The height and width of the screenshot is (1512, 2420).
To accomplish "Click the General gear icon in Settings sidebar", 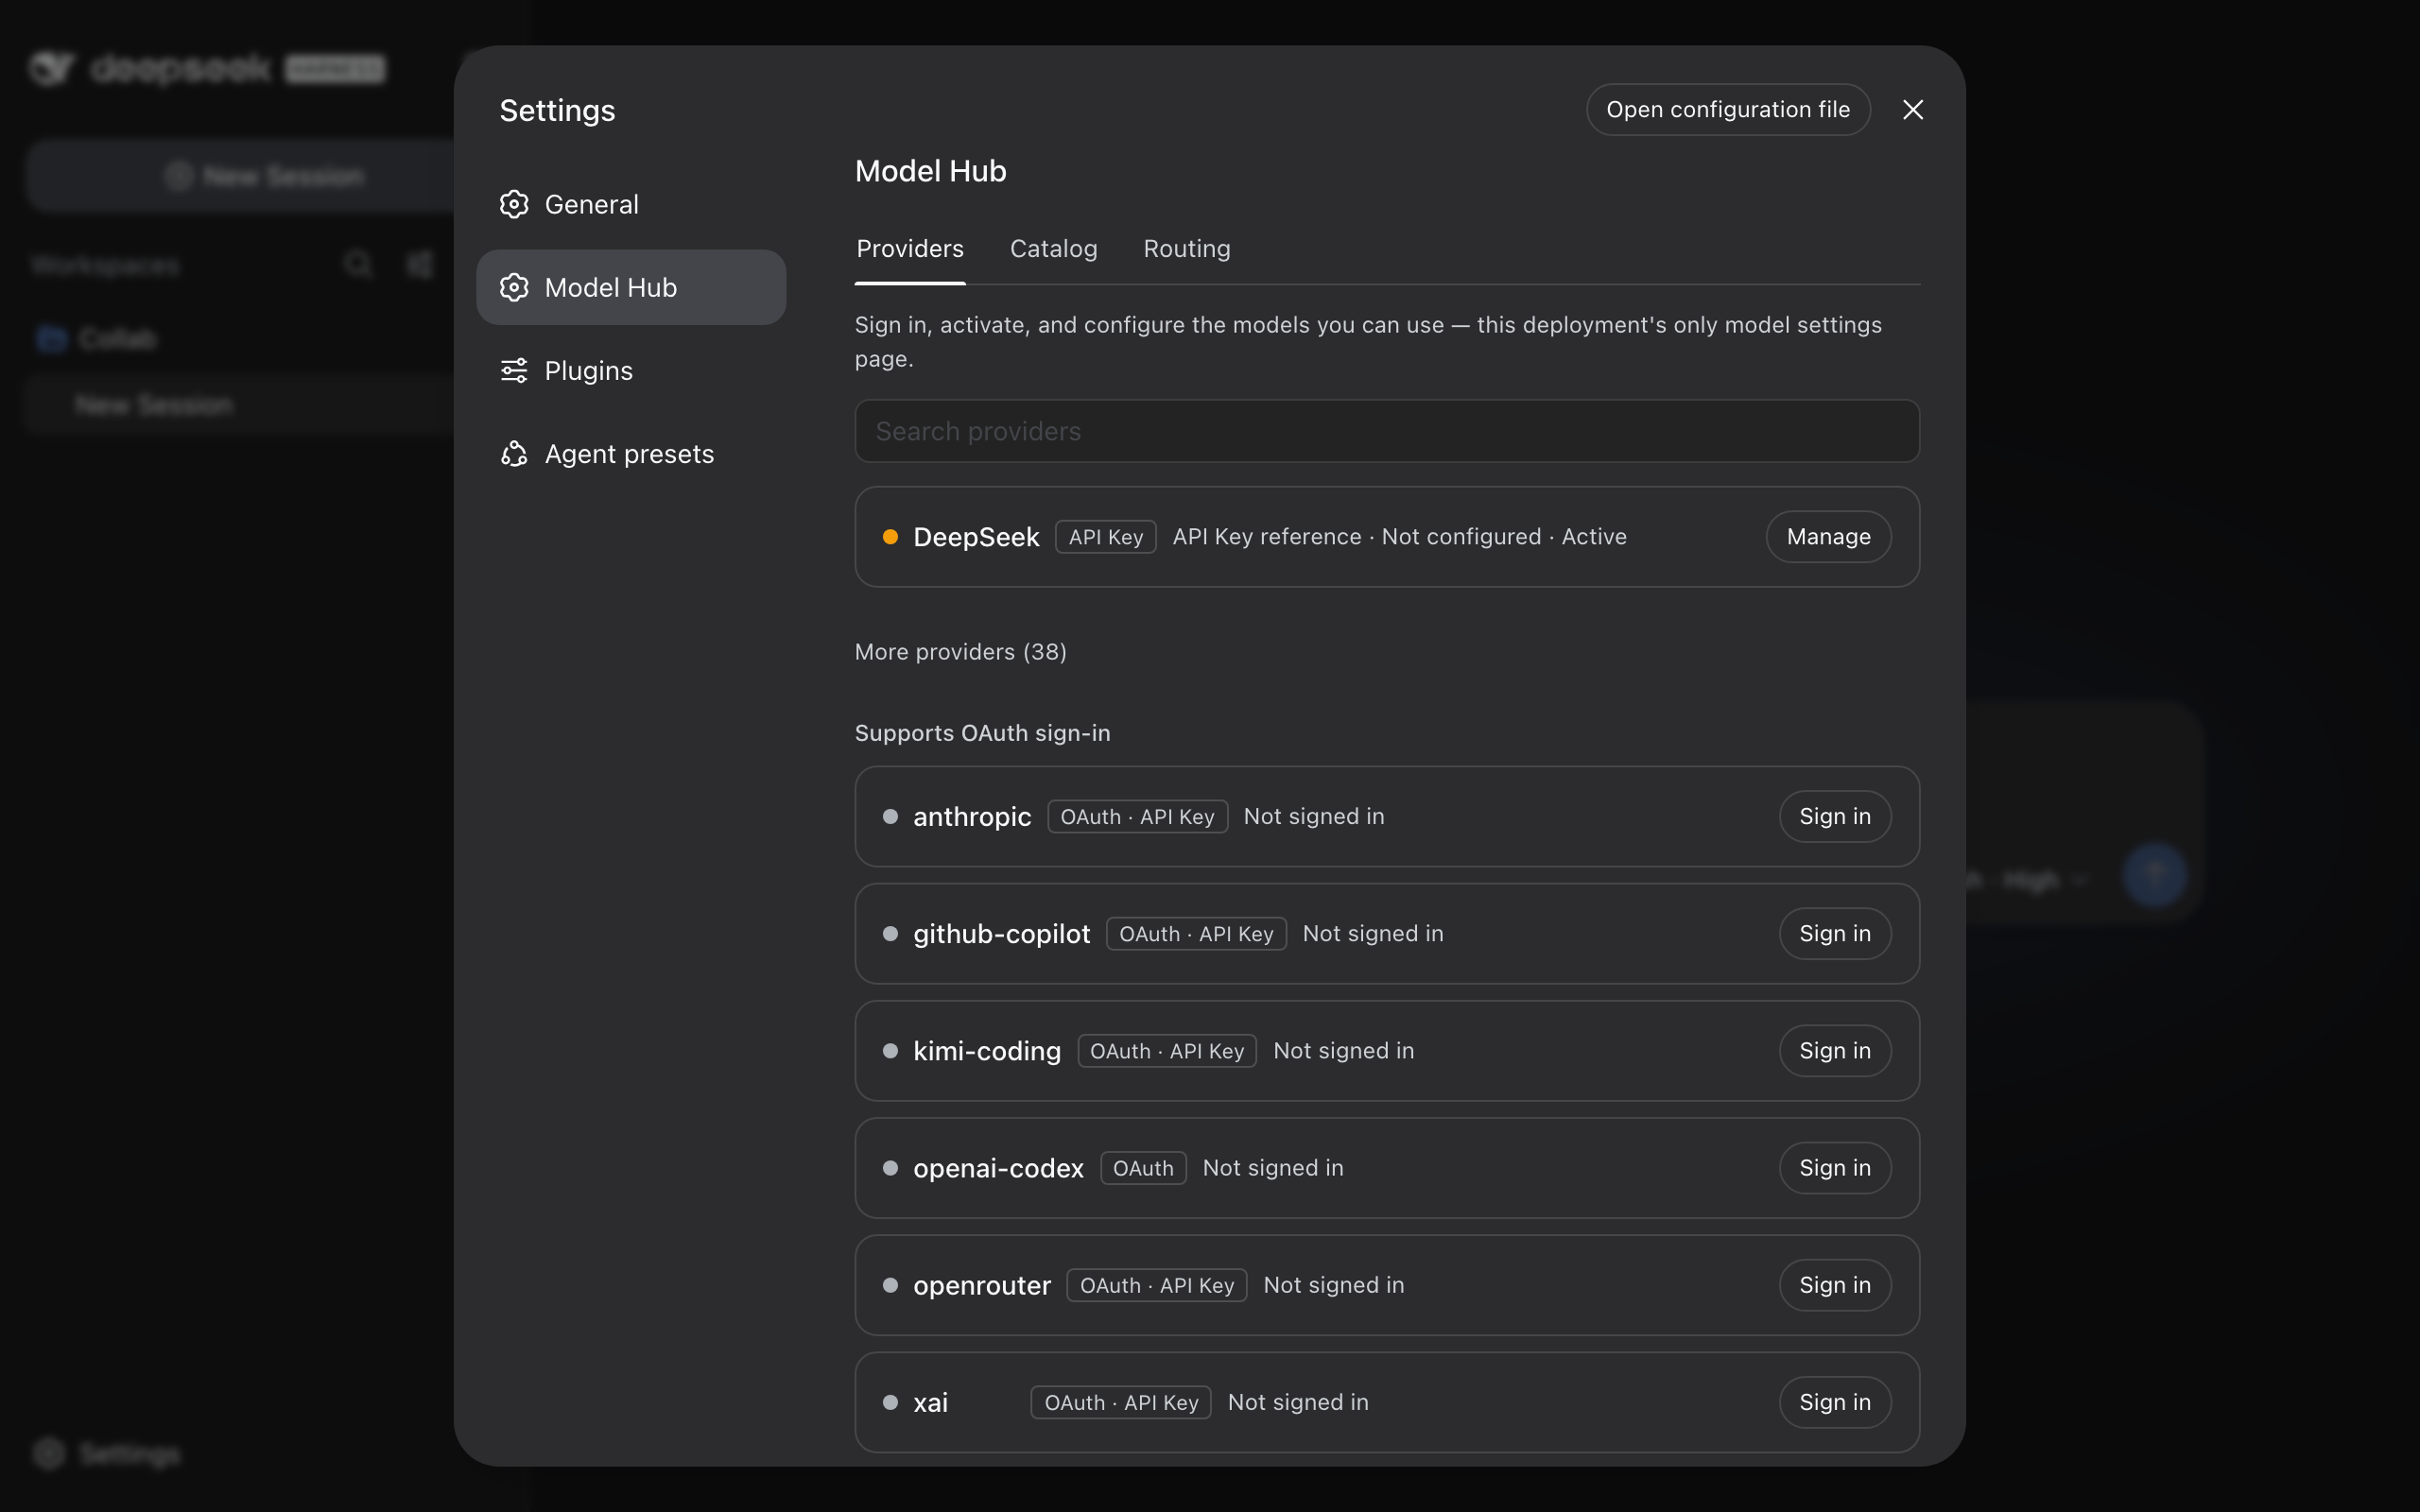I will (514, 204).
